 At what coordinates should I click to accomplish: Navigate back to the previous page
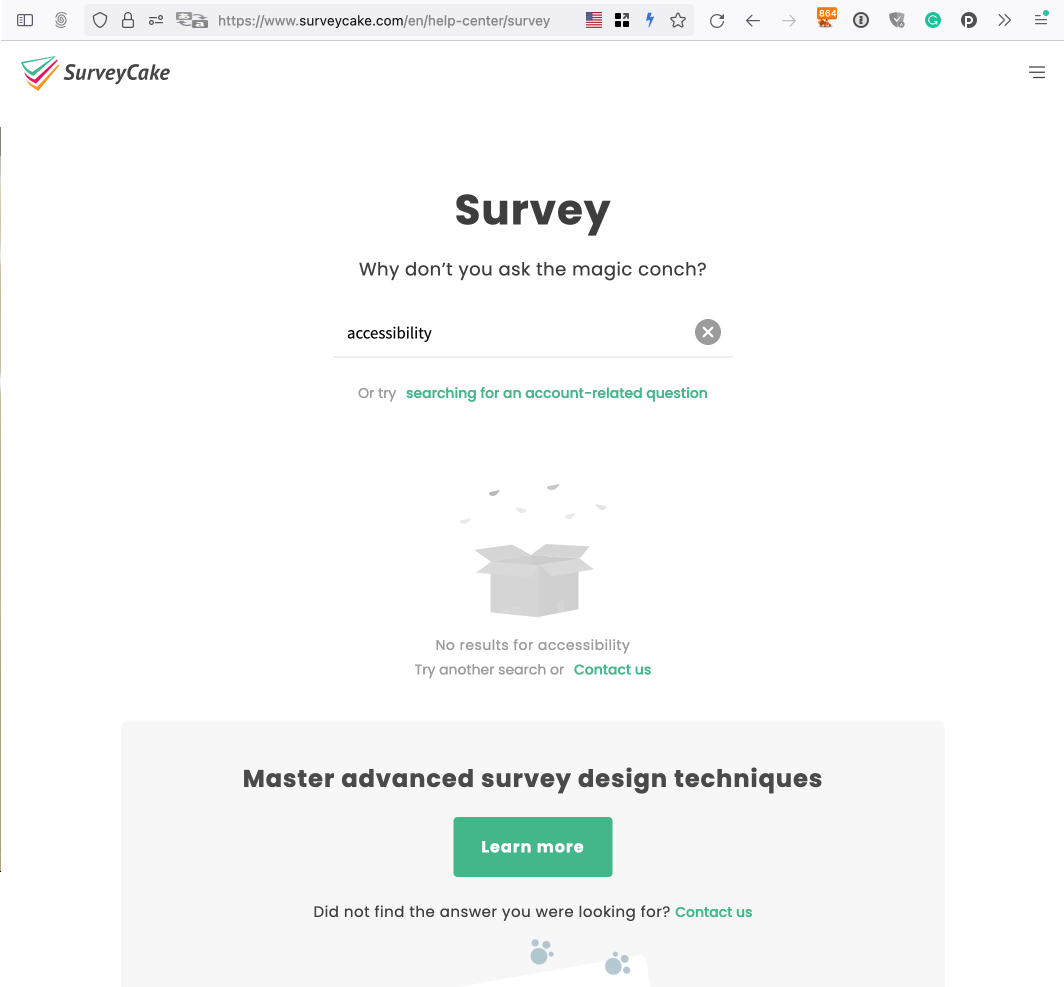pos(753,20)
